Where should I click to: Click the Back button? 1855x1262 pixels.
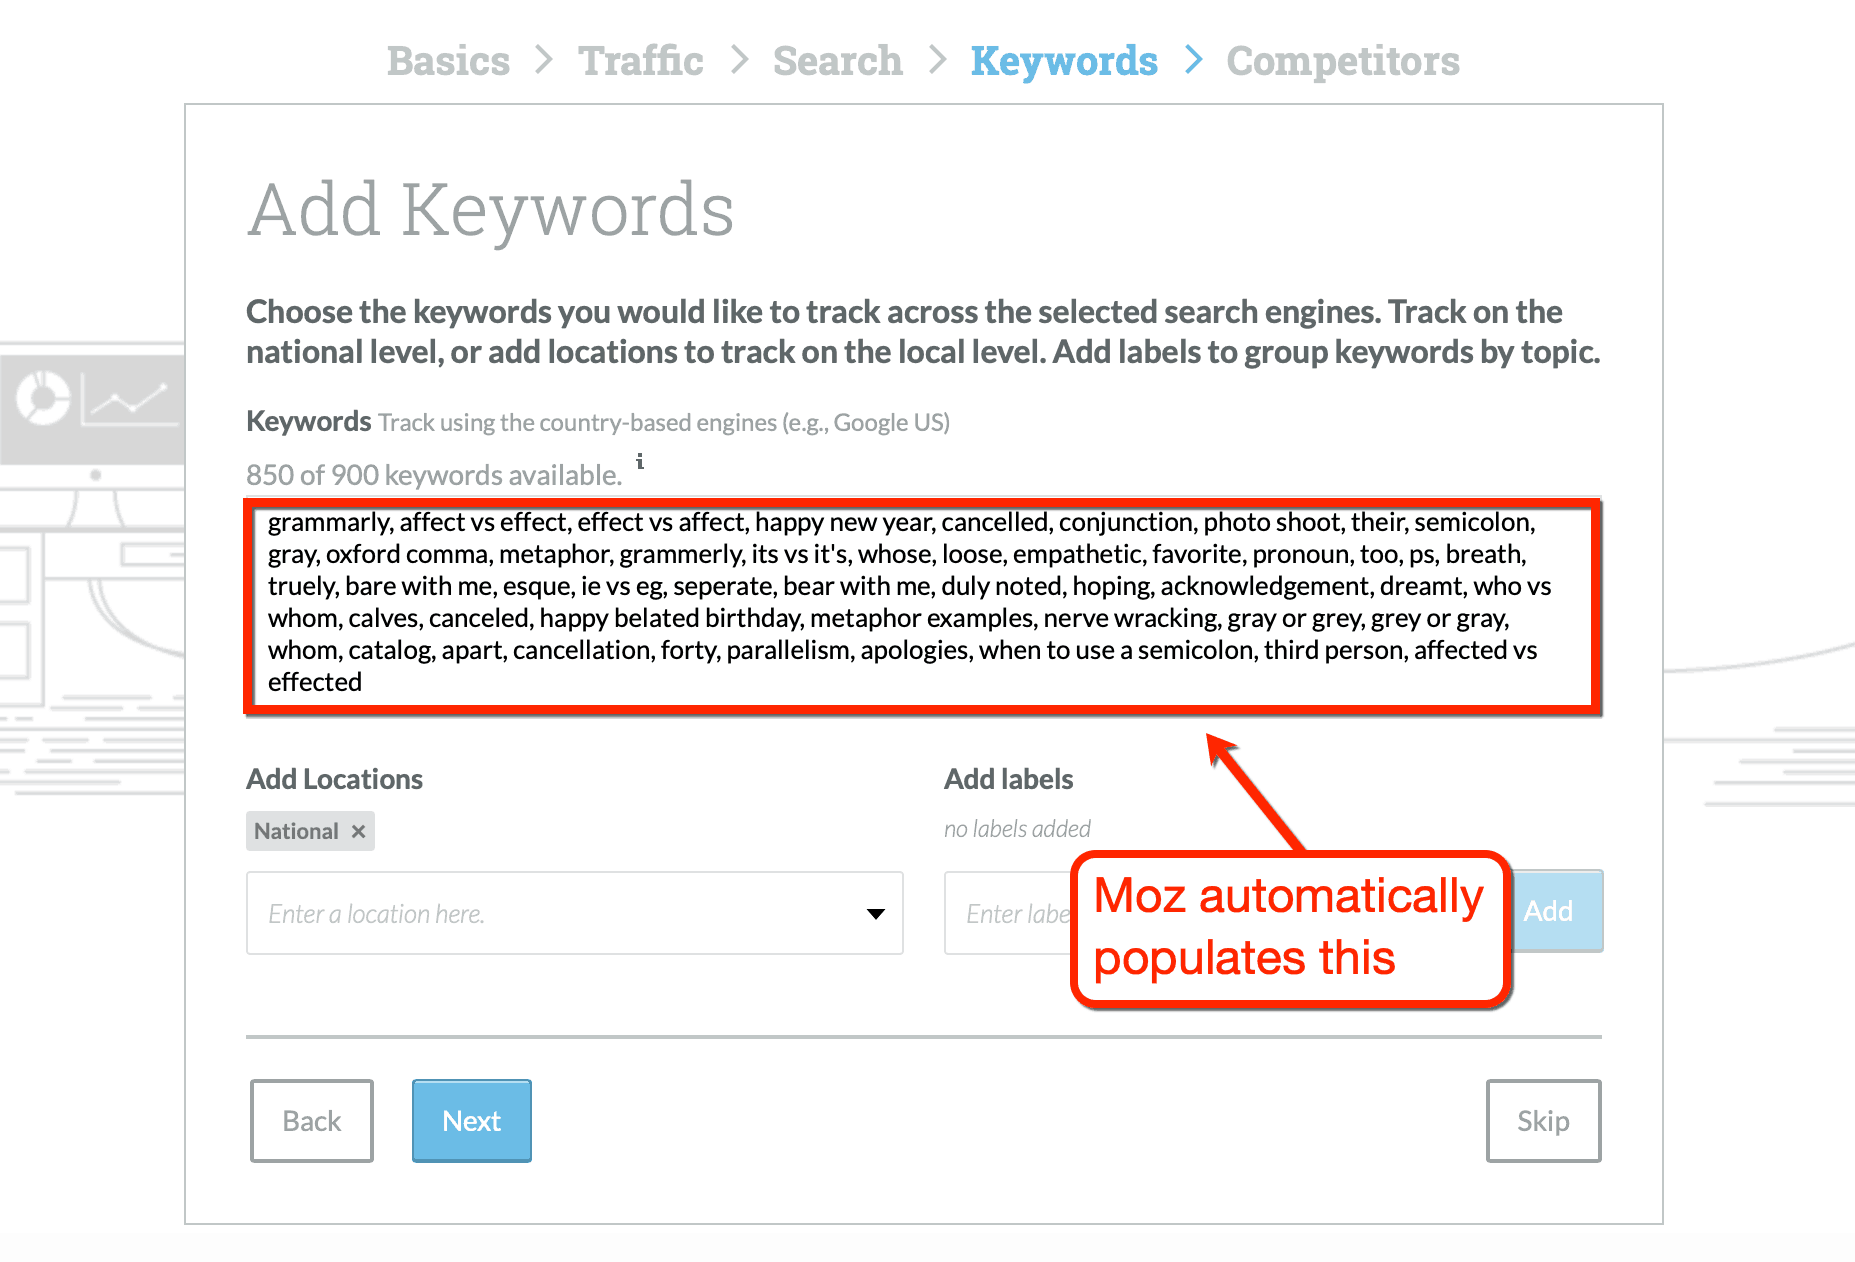coord(311,1121)
